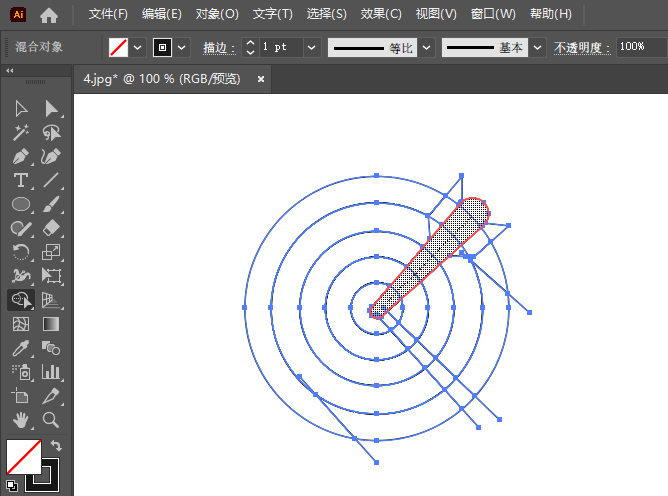Select the Column Graph tool
The image size is (668, 496).
click(51, 372)
